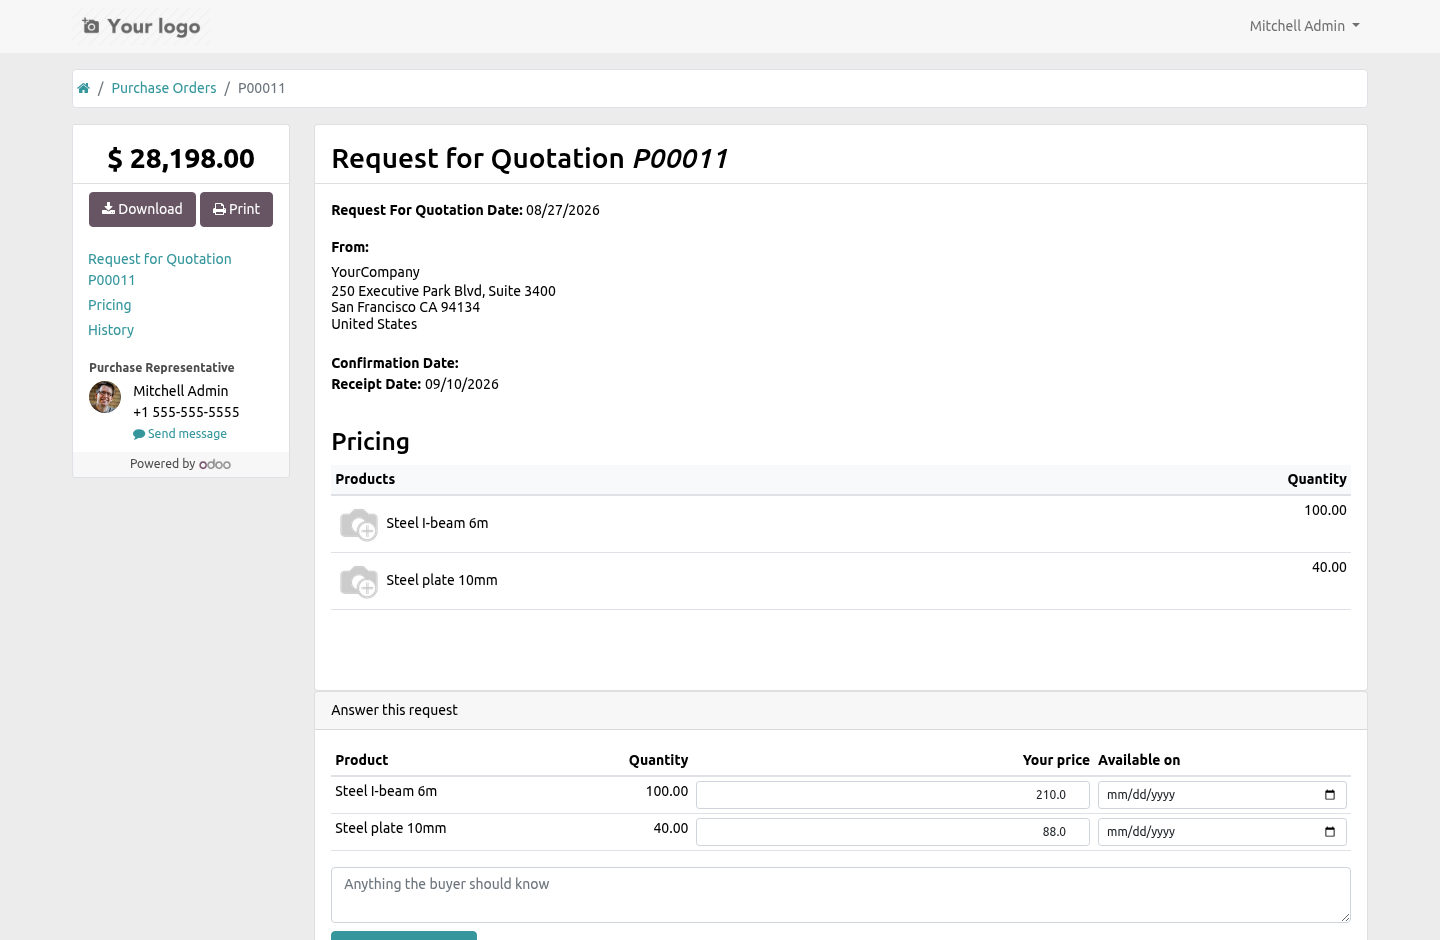
Task: Jump to the History section link
Action: point(111,330)
